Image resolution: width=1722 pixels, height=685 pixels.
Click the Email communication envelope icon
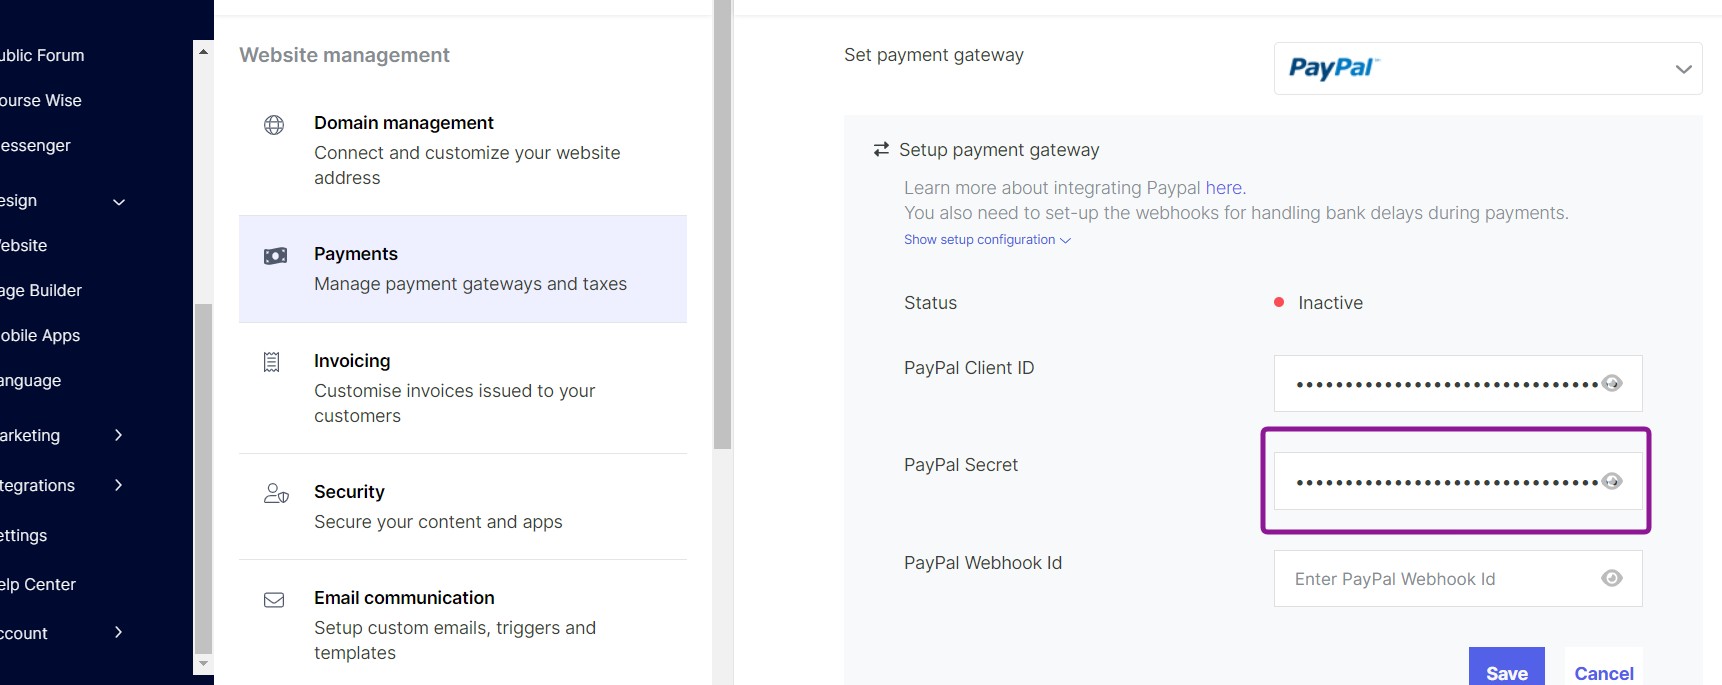pos(274,600)
